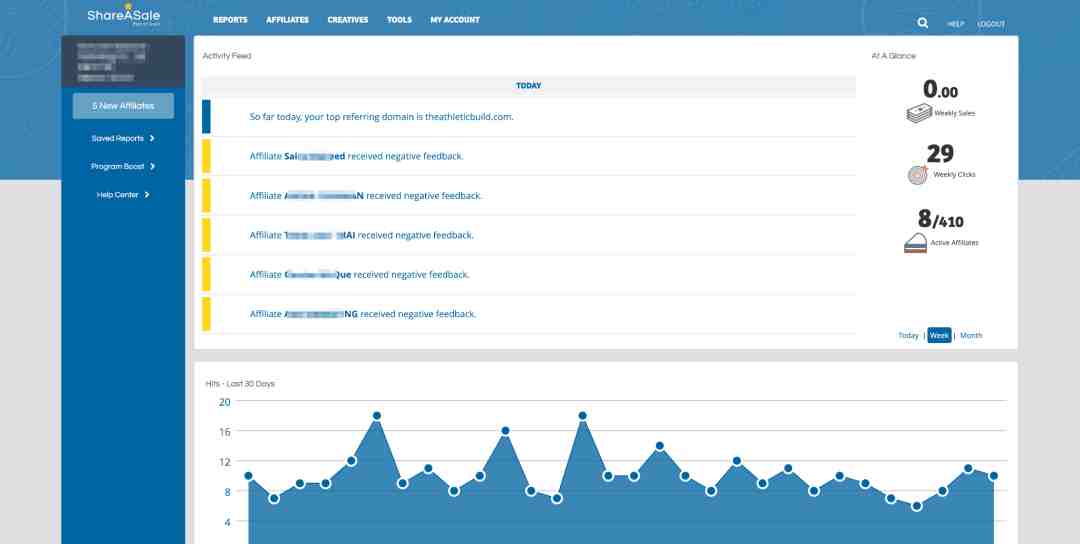Switch At A Glance to Today
This screenshot has height=544, width=1080.
pos(908,336)
